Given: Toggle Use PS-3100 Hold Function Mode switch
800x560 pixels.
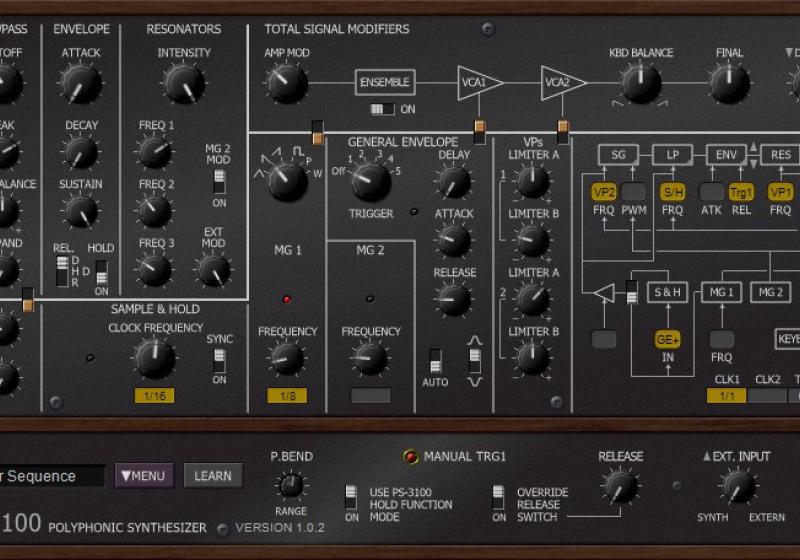Looking at the screenshot, I should tap(351, 497).
